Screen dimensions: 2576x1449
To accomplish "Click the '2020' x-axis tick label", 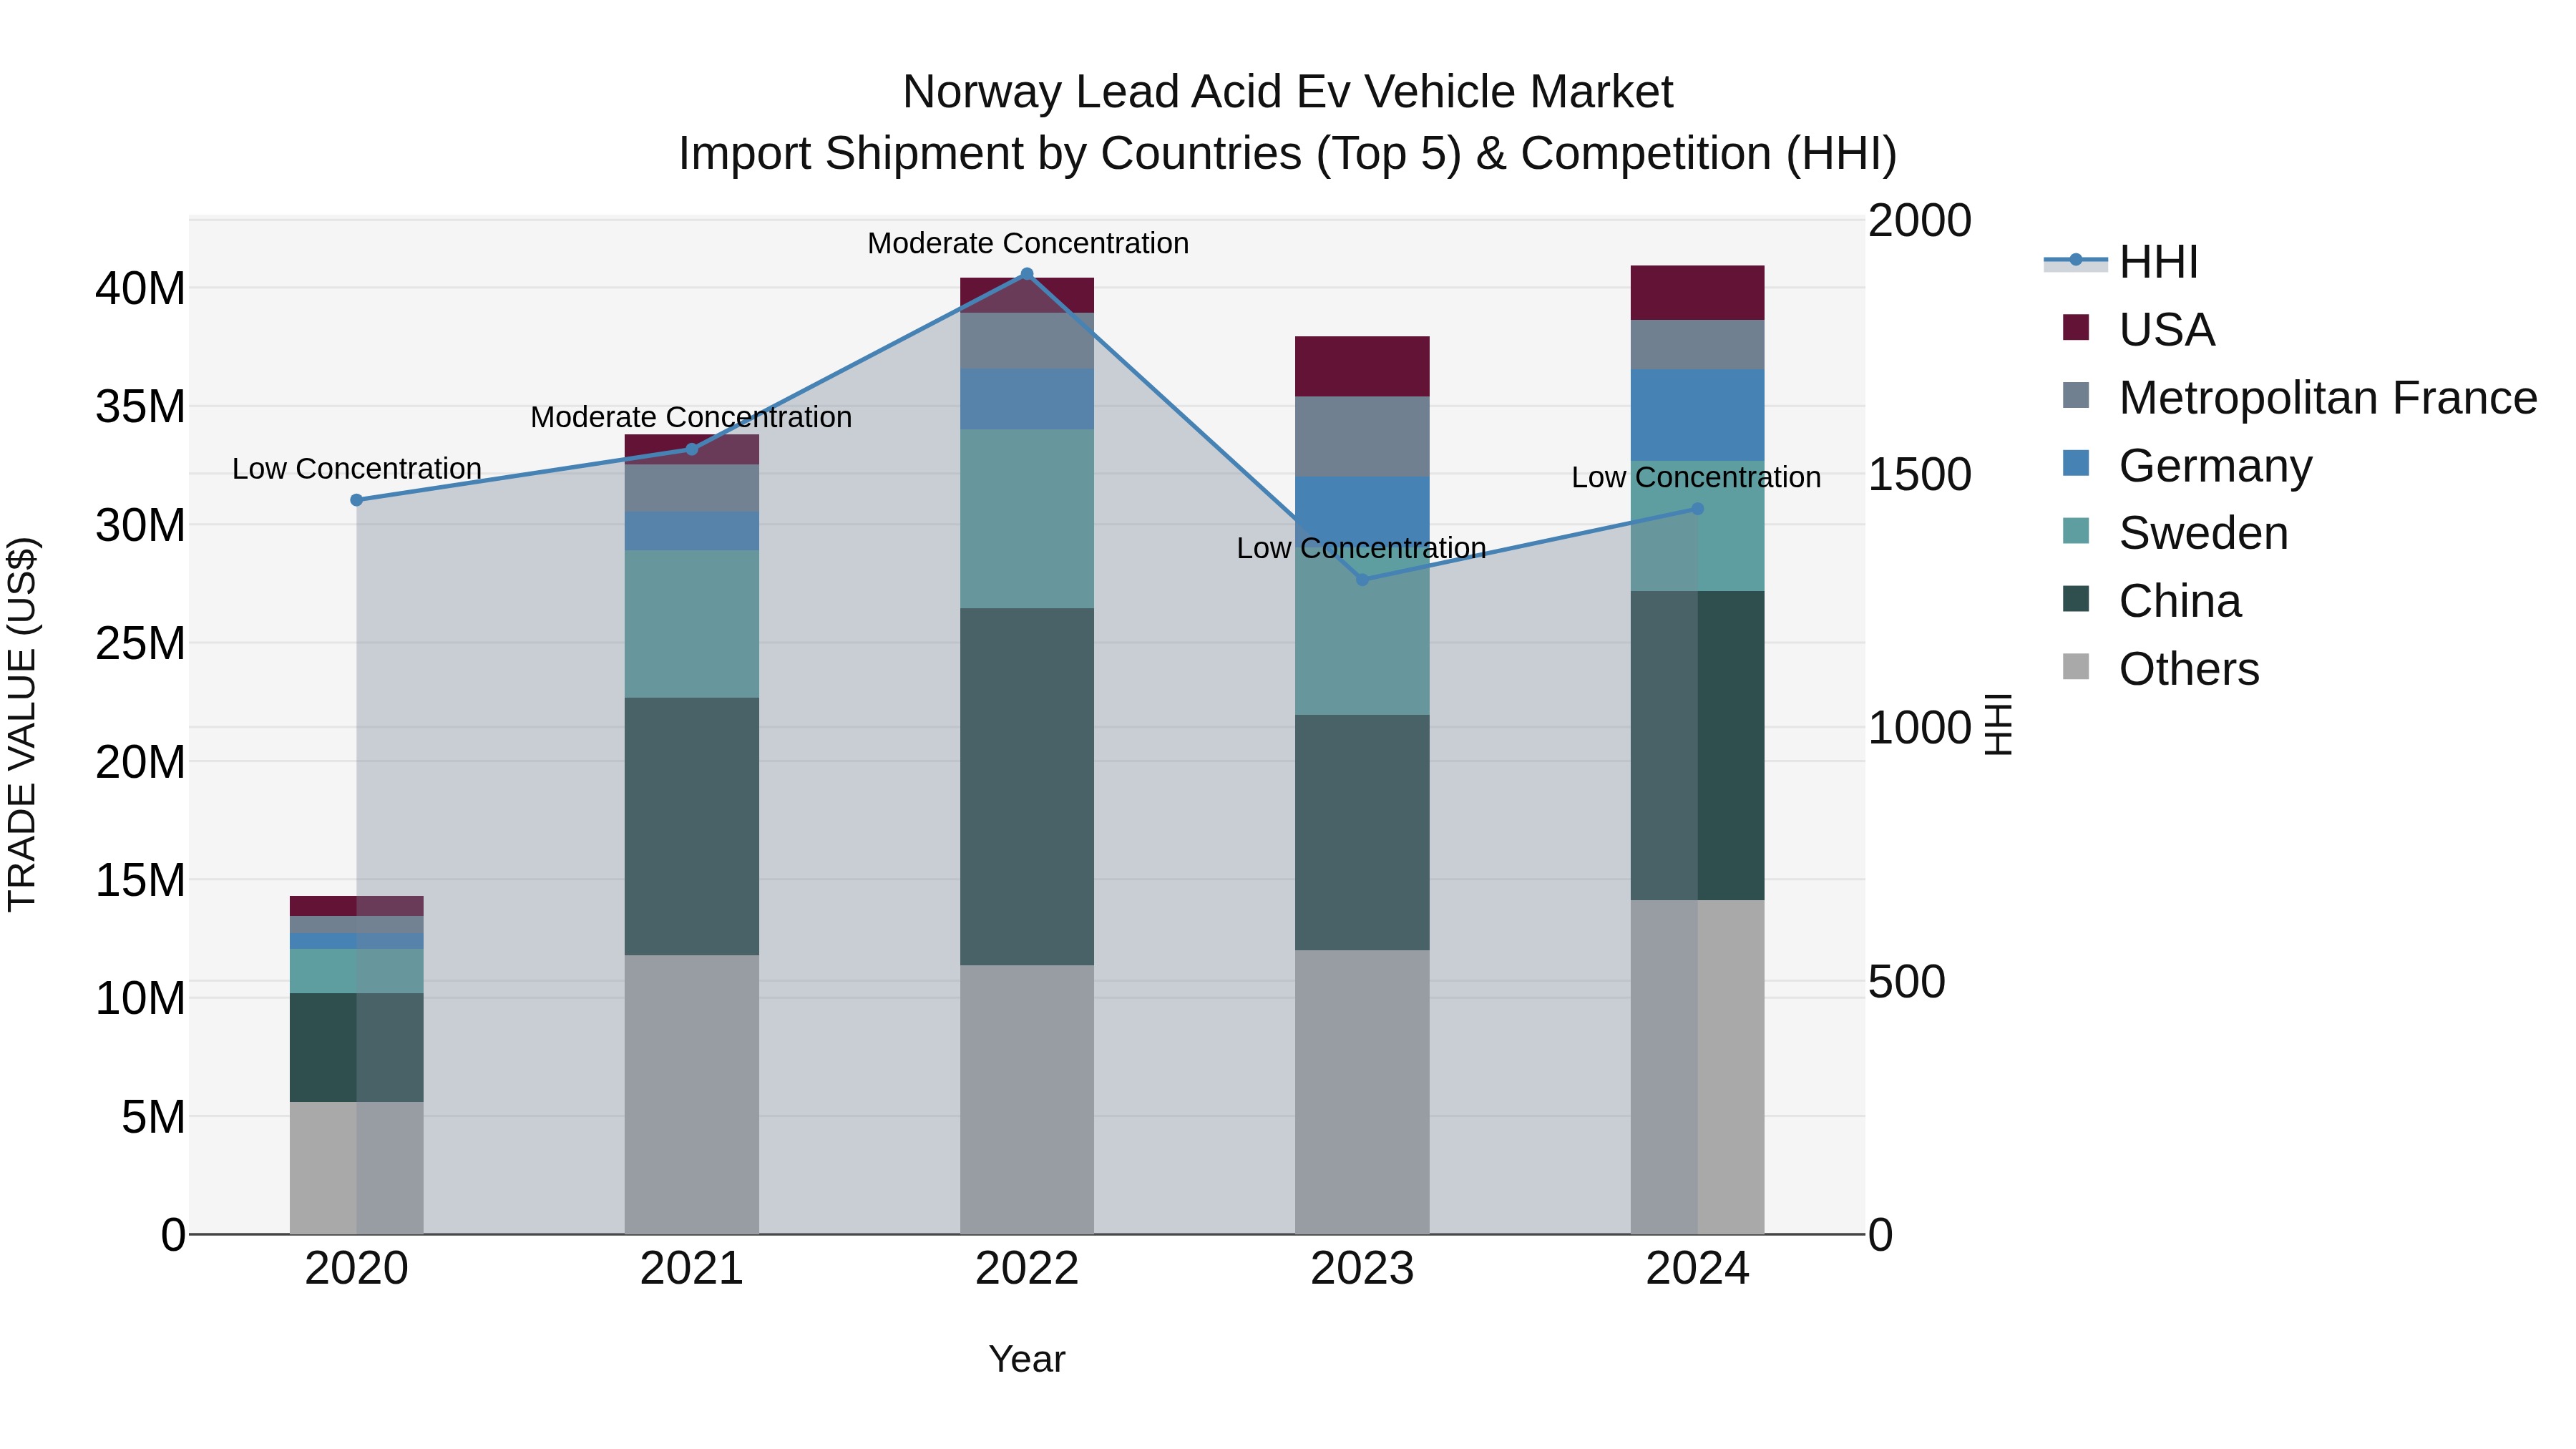I will (356, 1269).
